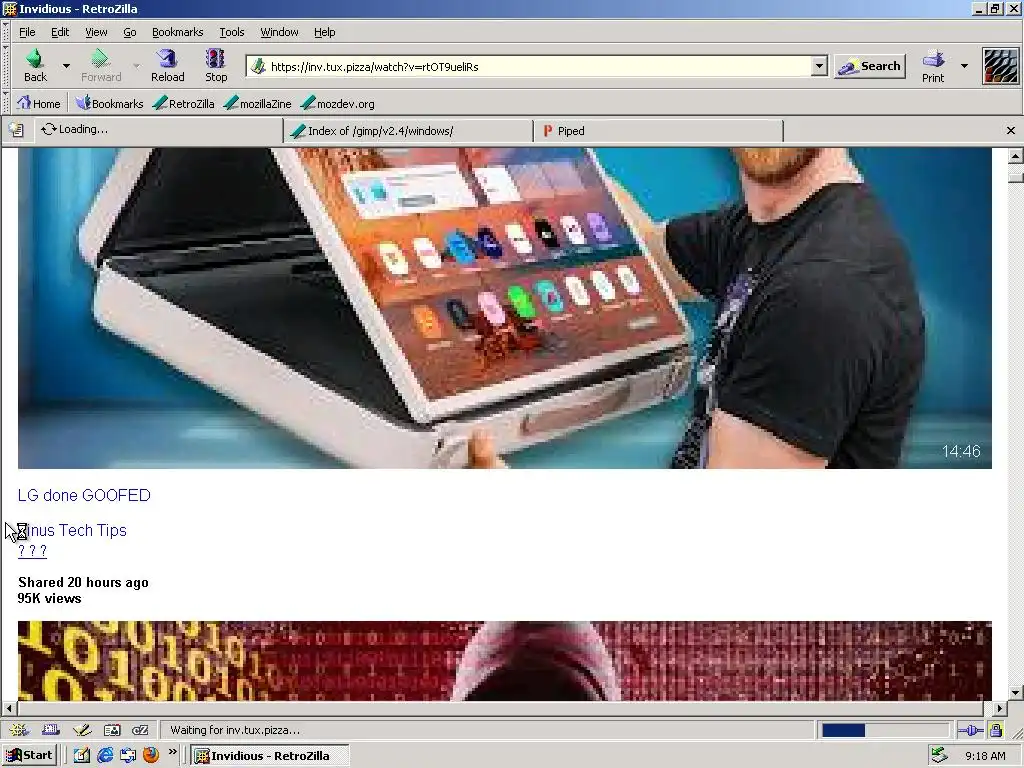Click the horizontal scrollbar right arrow
Image resolution: width=1024 pixels, height=768 pixels.
pyautogui.click(x=1000, y=708)
